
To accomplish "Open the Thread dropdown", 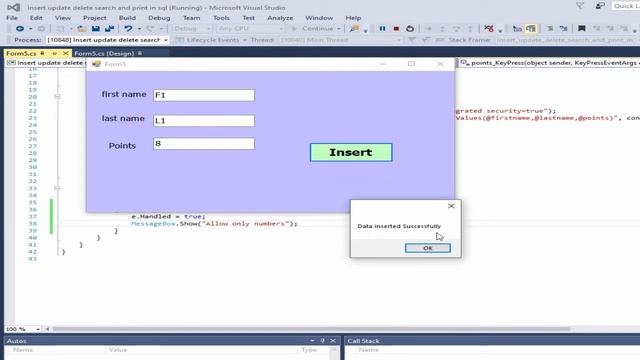I will coord(399,40).
